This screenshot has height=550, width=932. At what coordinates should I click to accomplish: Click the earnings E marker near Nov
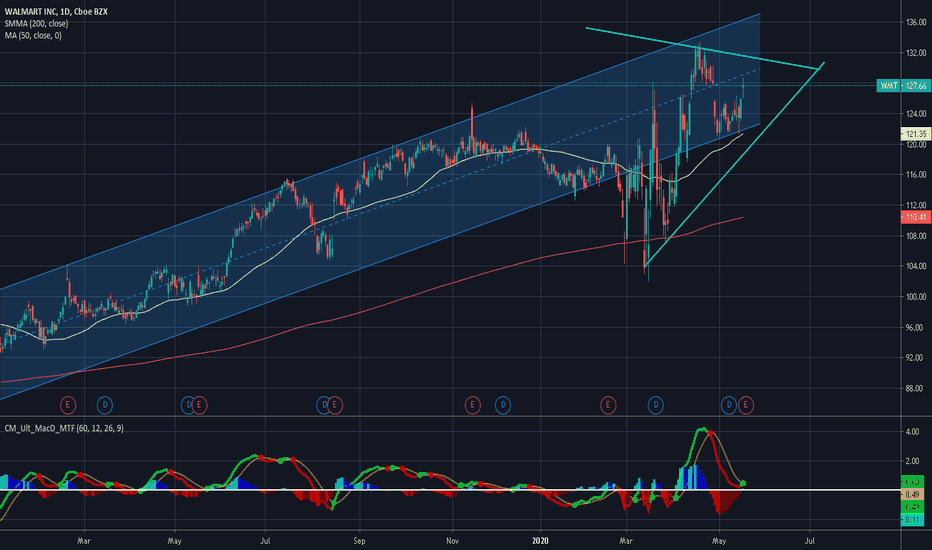(x=473, y=406)
